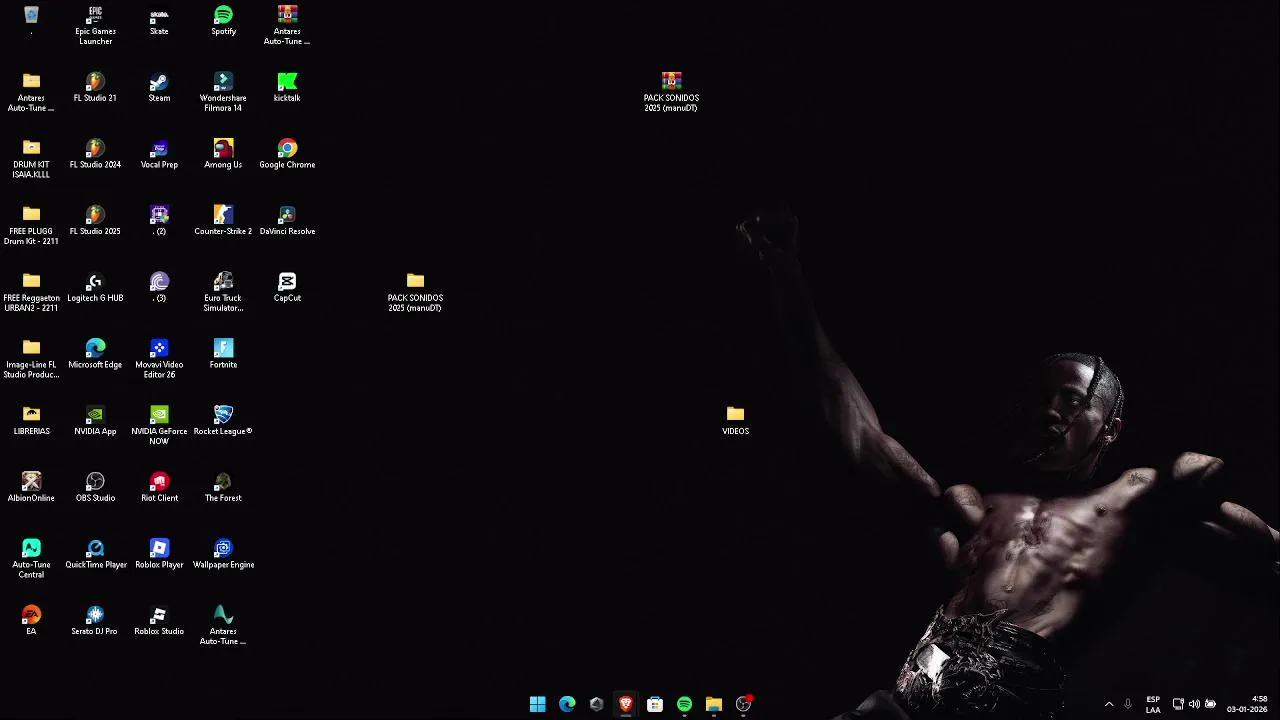
Task: Select the DRUM KIT ISAIA.KLLL folder
Action: point(31,159)
